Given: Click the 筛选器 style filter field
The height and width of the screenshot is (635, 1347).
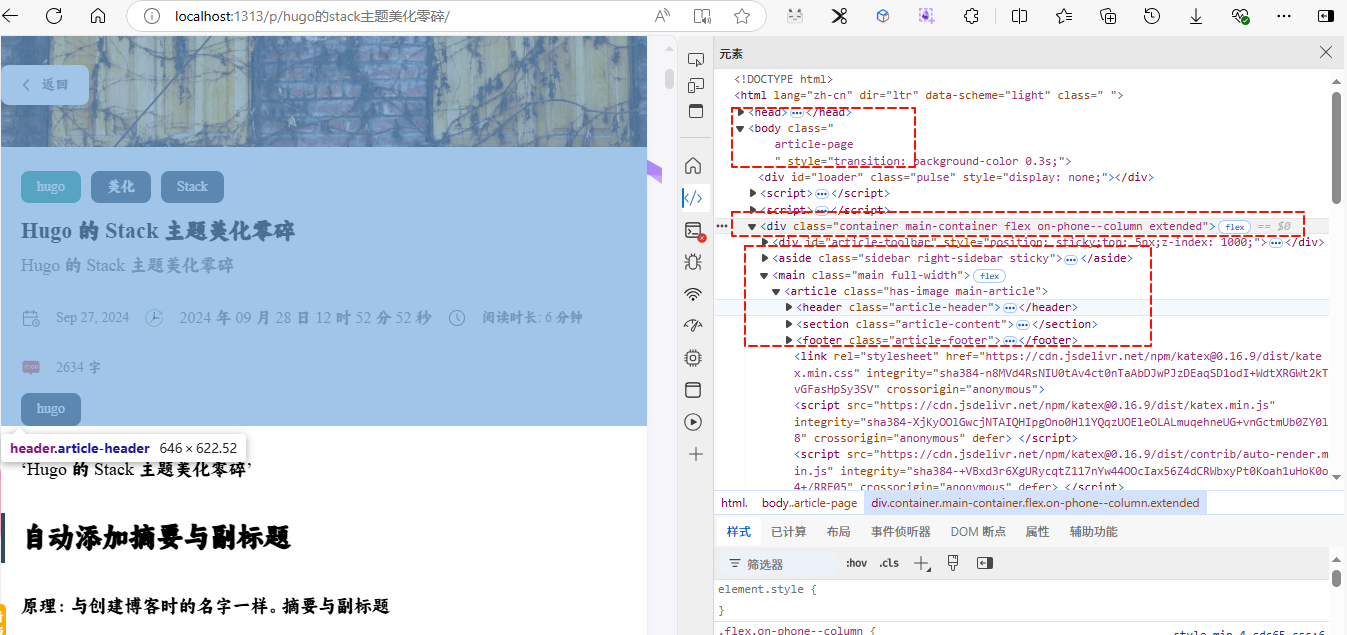Looking at the screenshot, I should coord(780,564).
